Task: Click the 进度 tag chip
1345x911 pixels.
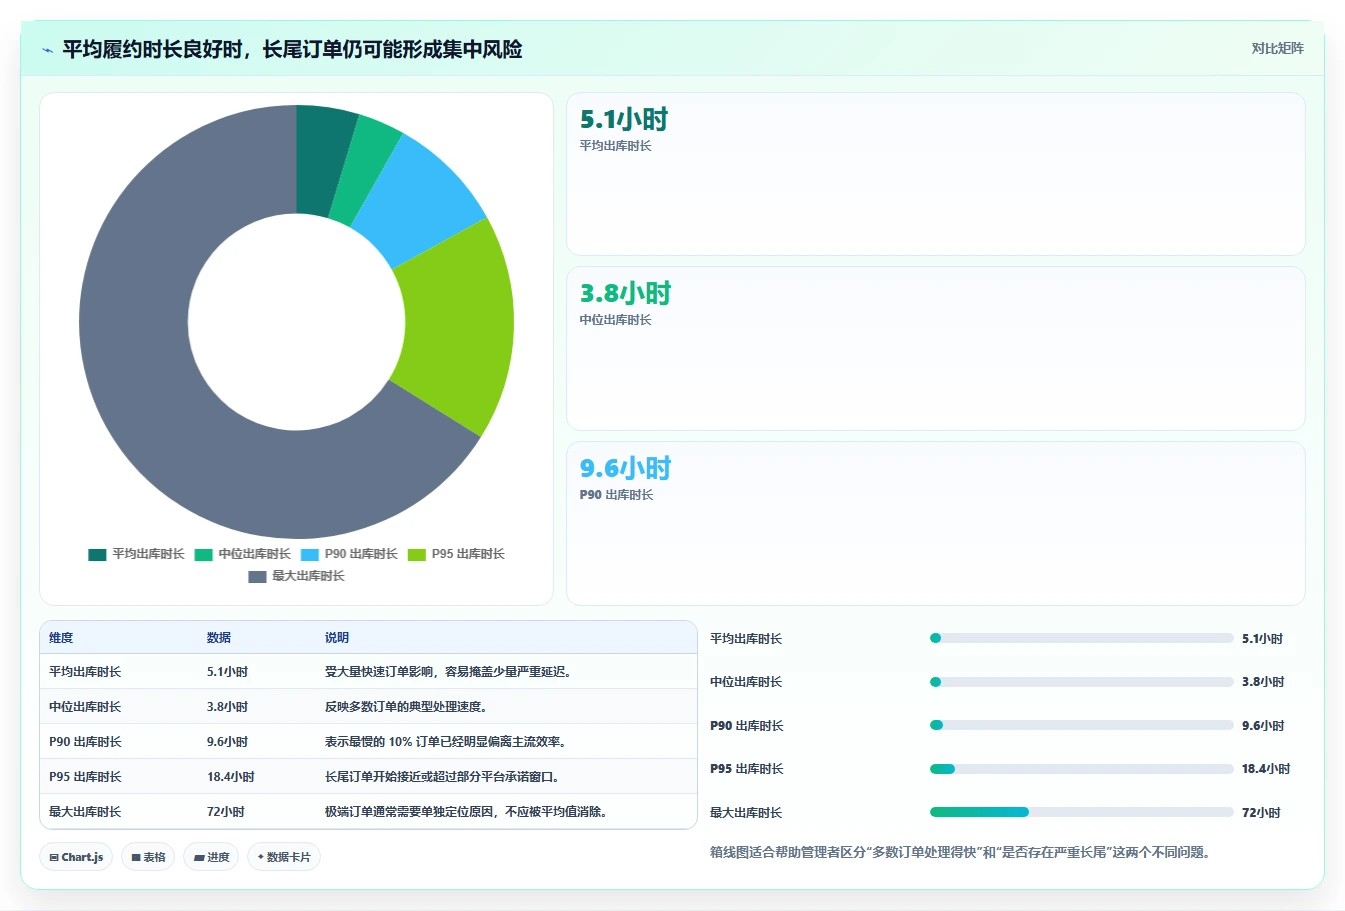Action: 211,857
